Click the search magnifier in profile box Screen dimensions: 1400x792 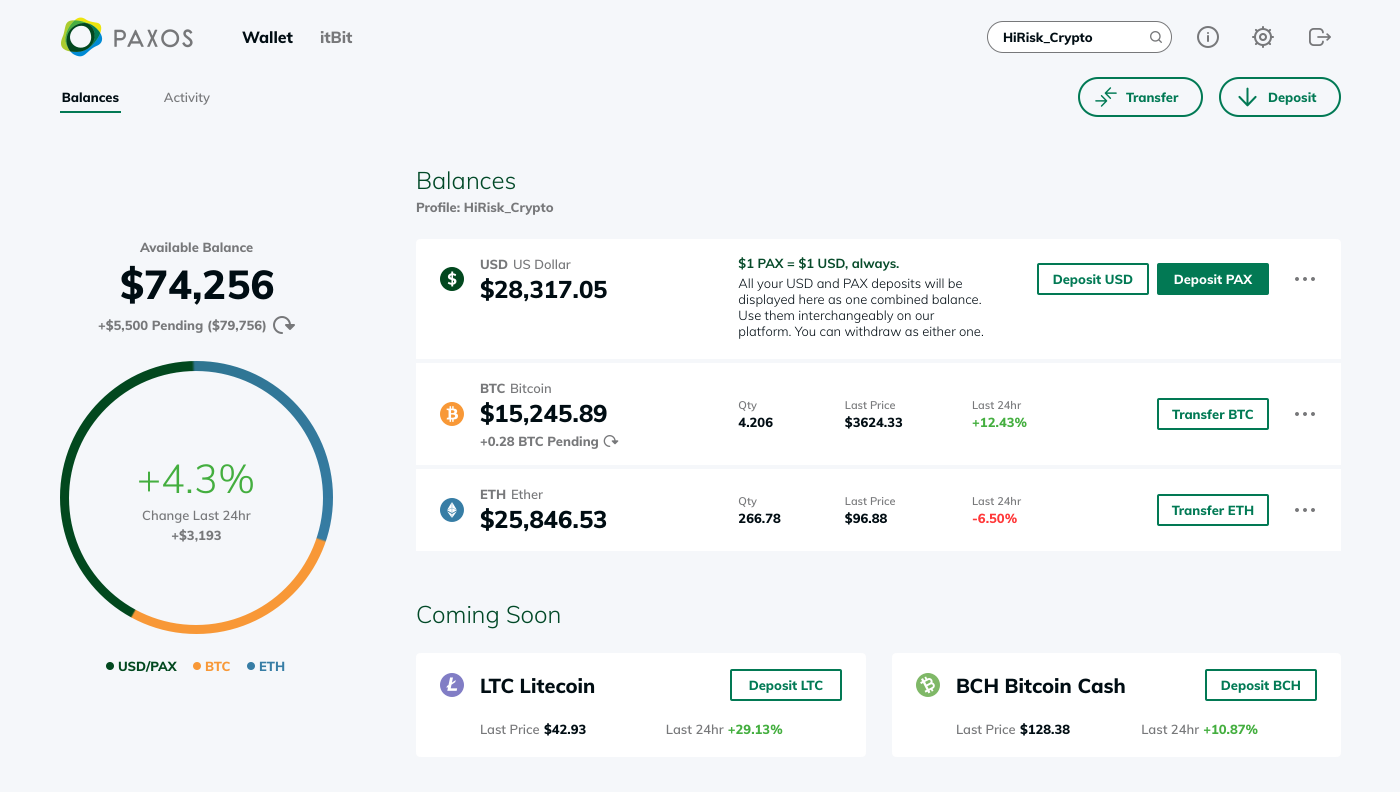1155,38
